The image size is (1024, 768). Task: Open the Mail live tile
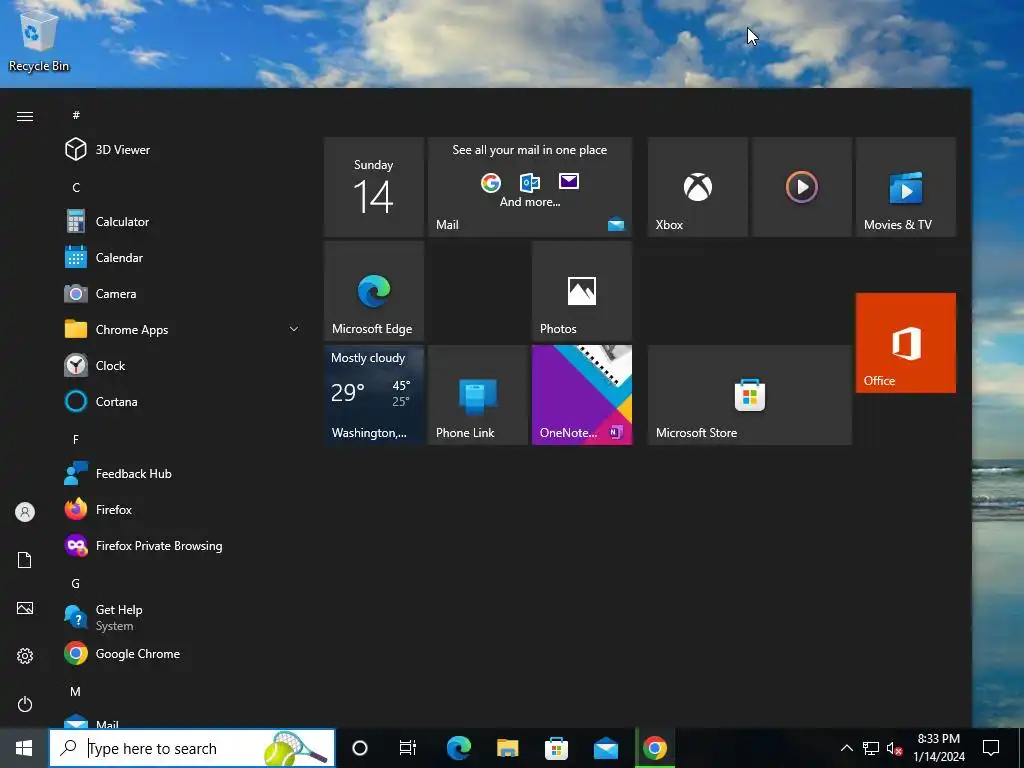(x=530, y=187)
